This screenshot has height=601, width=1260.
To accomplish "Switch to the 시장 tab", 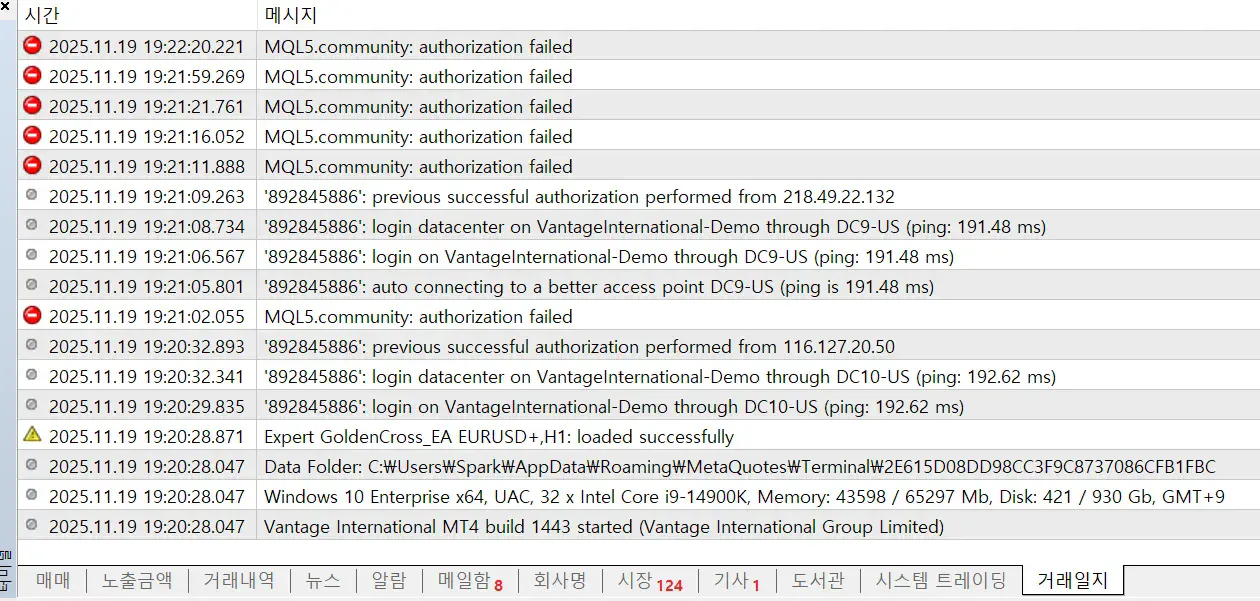I will 649,580.
